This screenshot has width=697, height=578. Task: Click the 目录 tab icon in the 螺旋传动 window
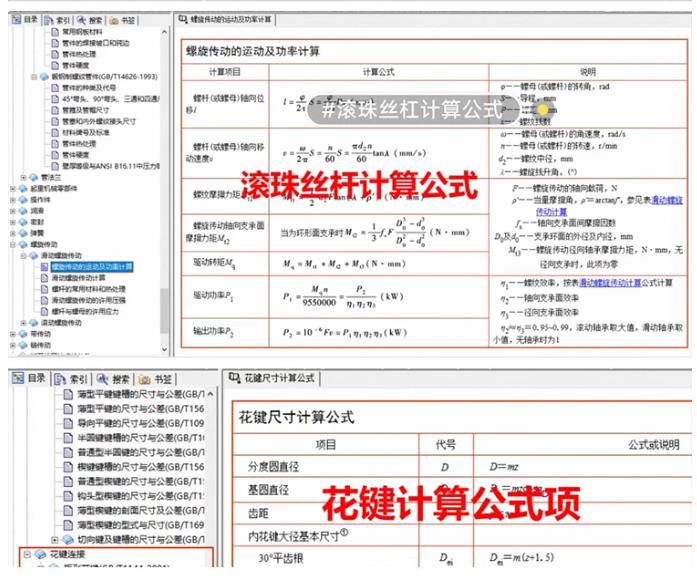[16, 19]
